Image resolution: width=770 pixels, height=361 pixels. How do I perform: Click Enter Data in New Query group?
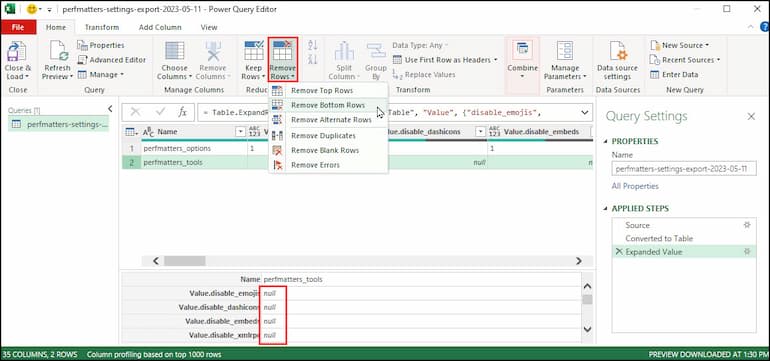pos(673,75)
